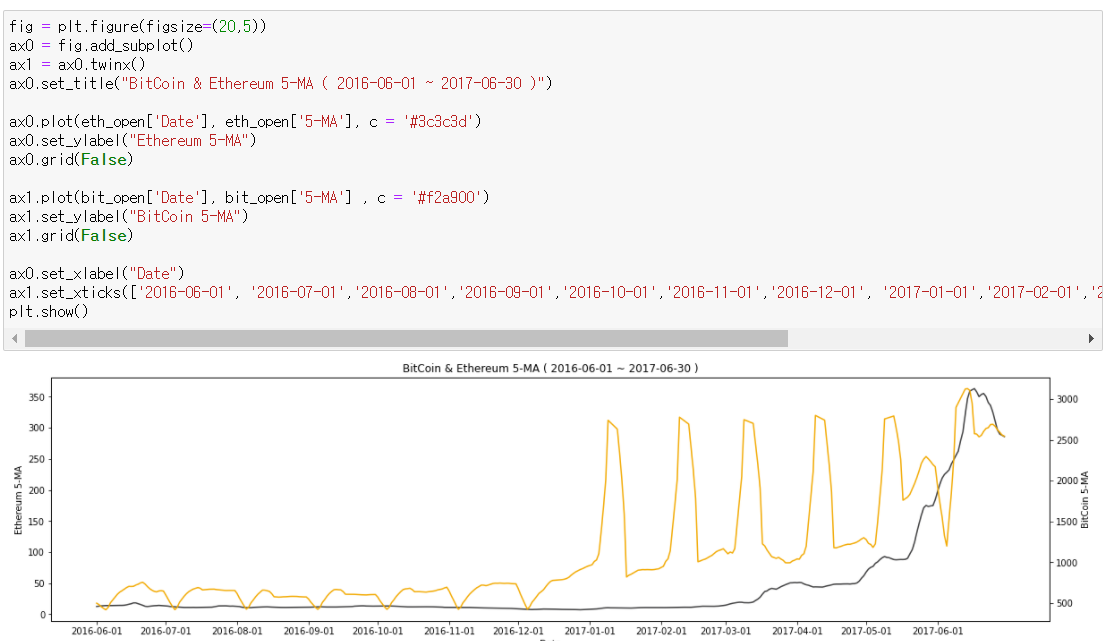This screenshot has width=1112, height=641.
Task: Click the code cell's left scroll arrow
Action: (15, 339)
